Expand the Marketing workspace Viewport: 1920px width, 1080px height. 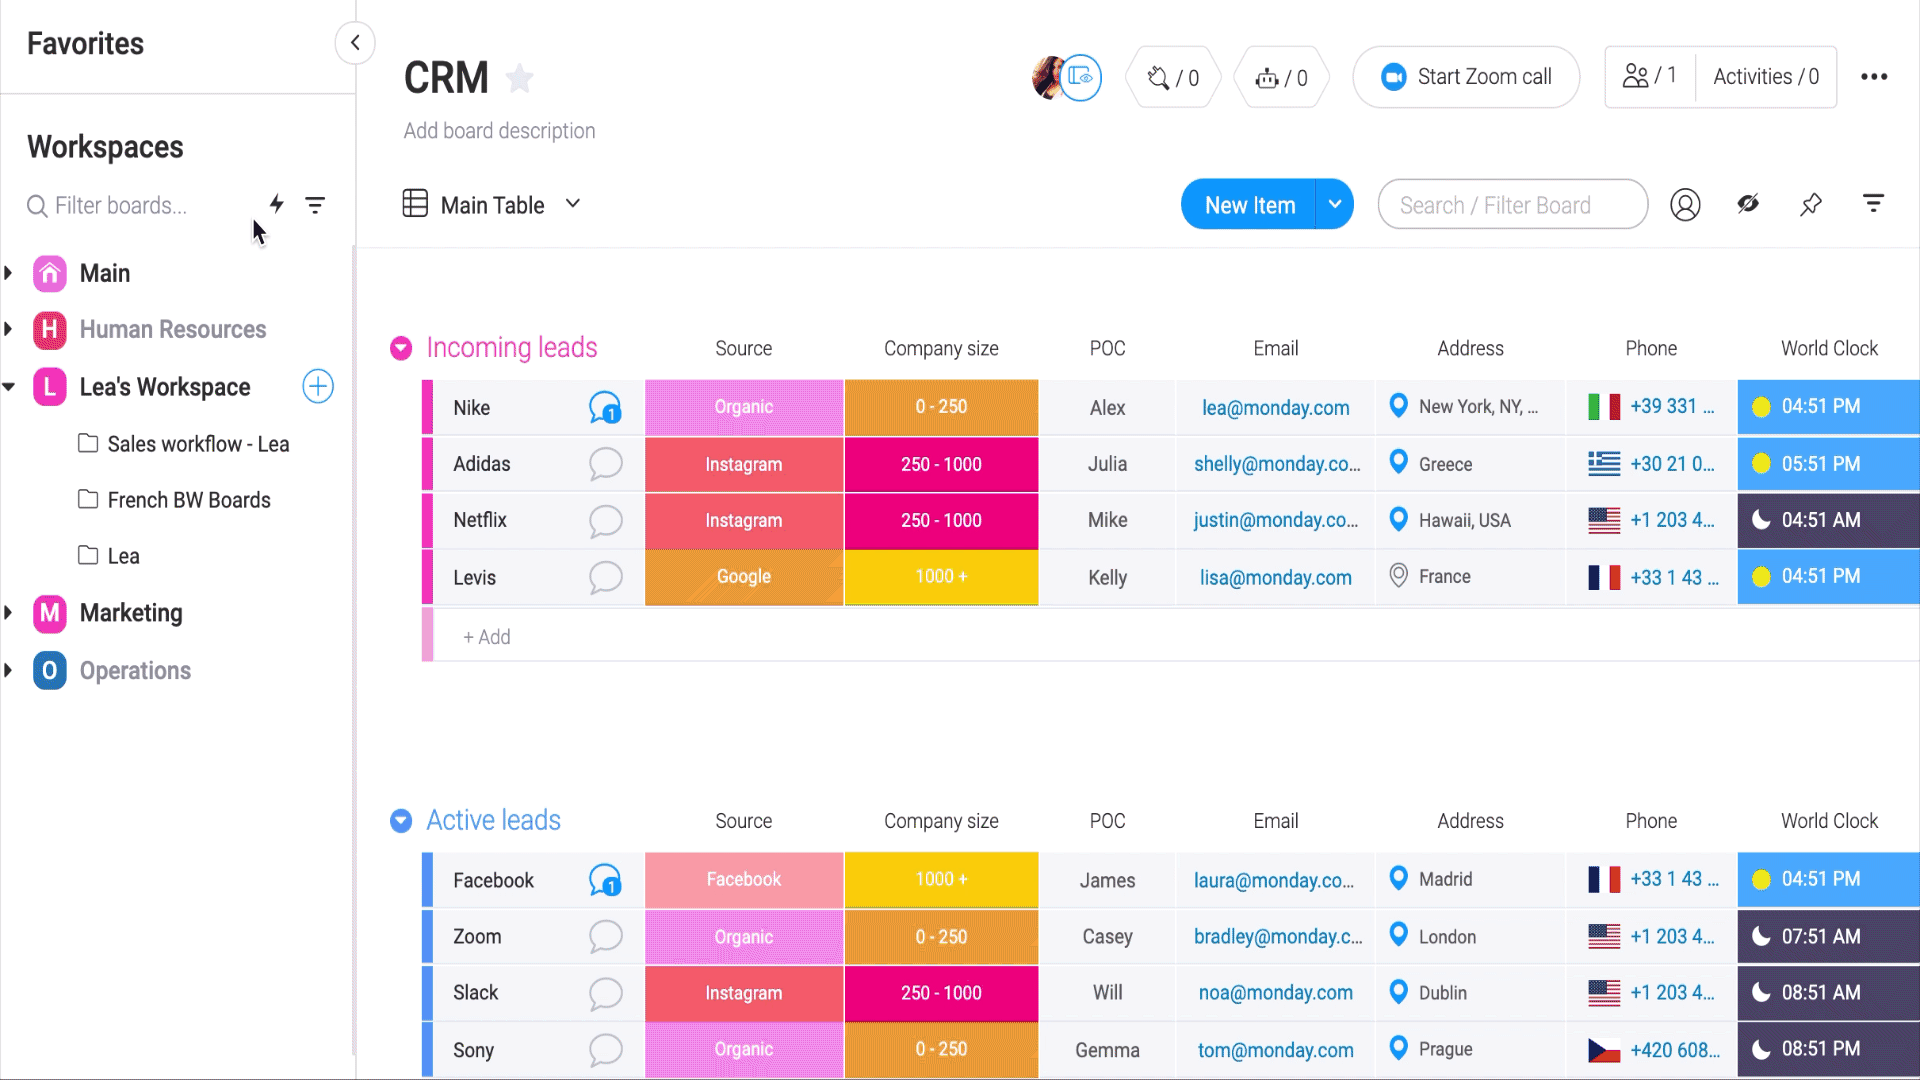tap(9, 613)
